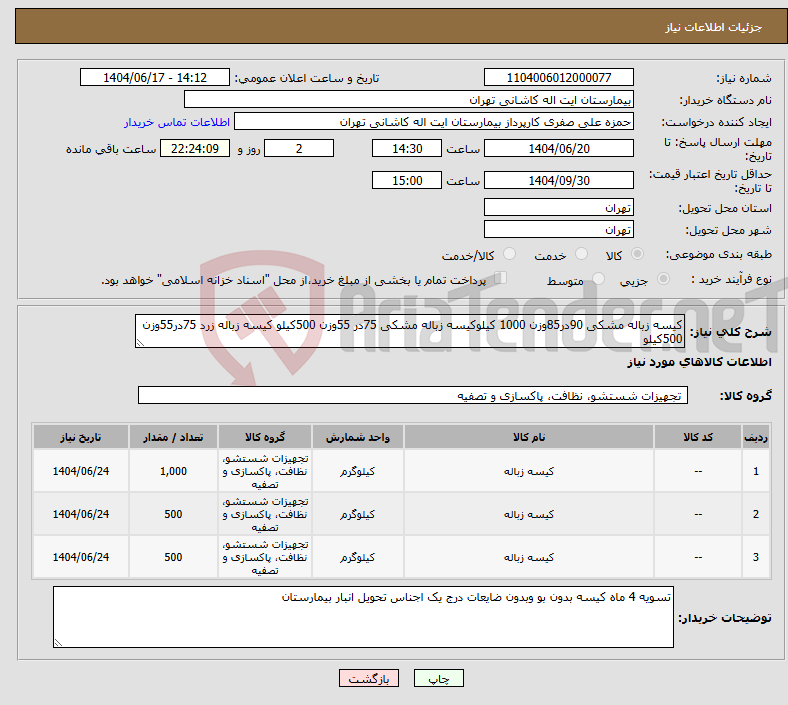The width and height of the screenshot is (788, 705).
Task: Click the استان محل تحویل field
Action: point(558,208)
